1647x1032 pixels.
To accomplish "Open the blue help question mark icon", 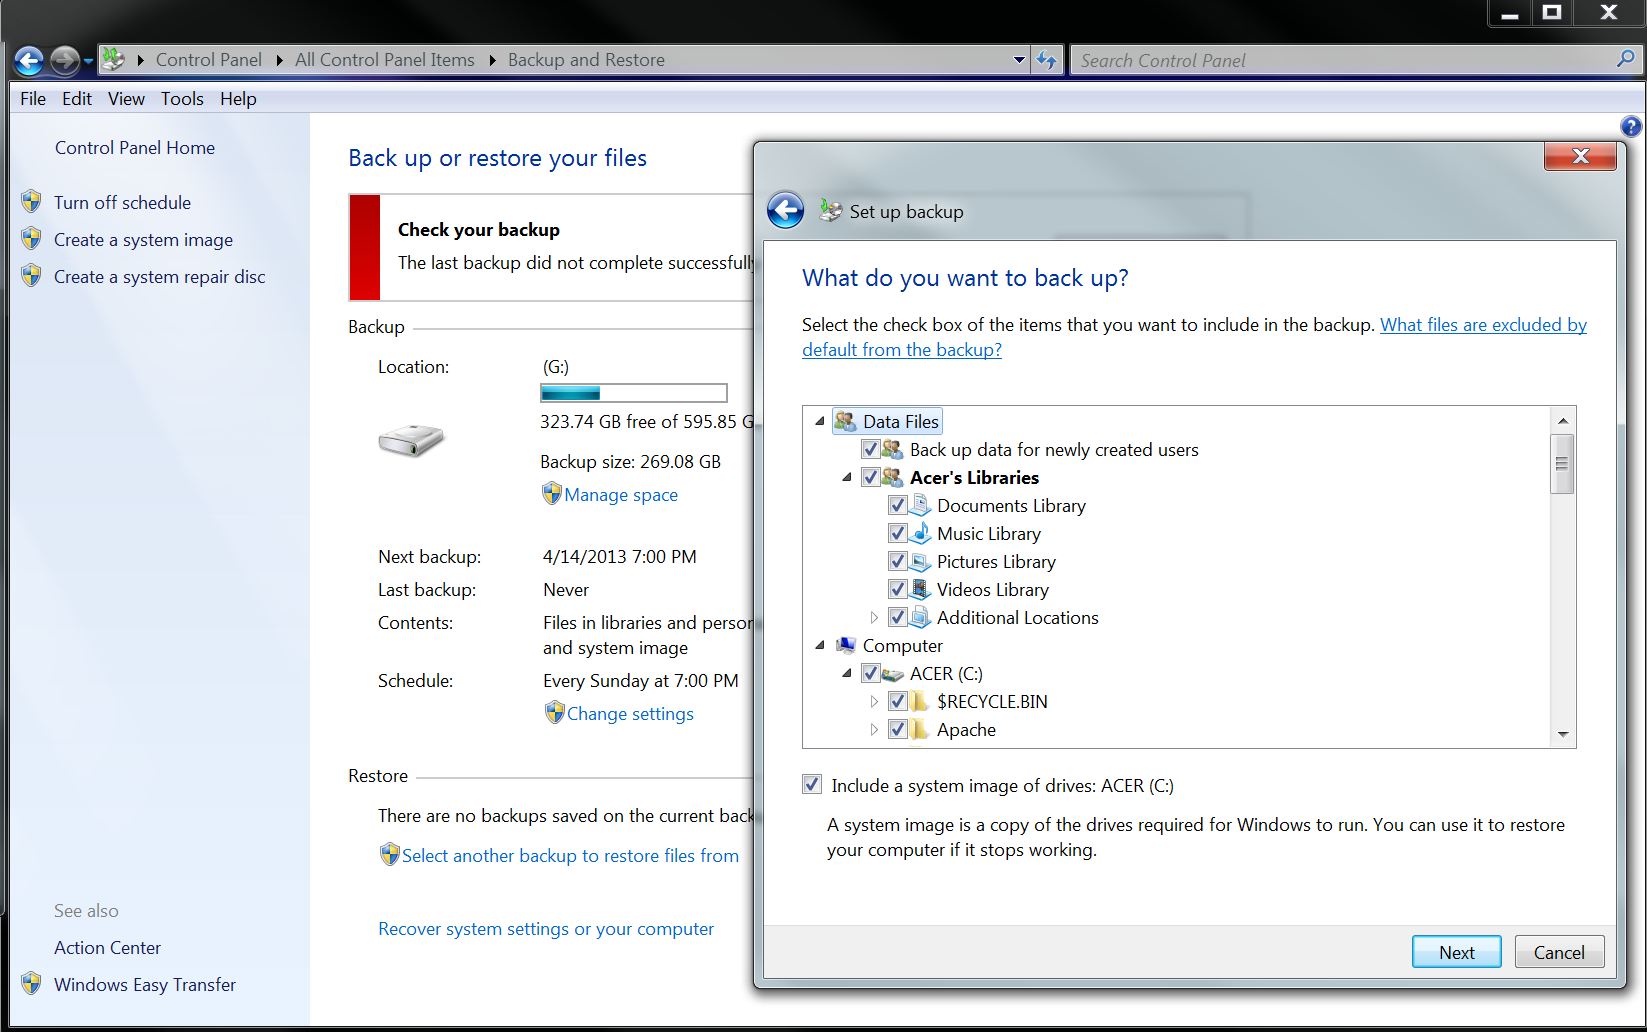I will pyautogui.click(x=1631, y=126).
